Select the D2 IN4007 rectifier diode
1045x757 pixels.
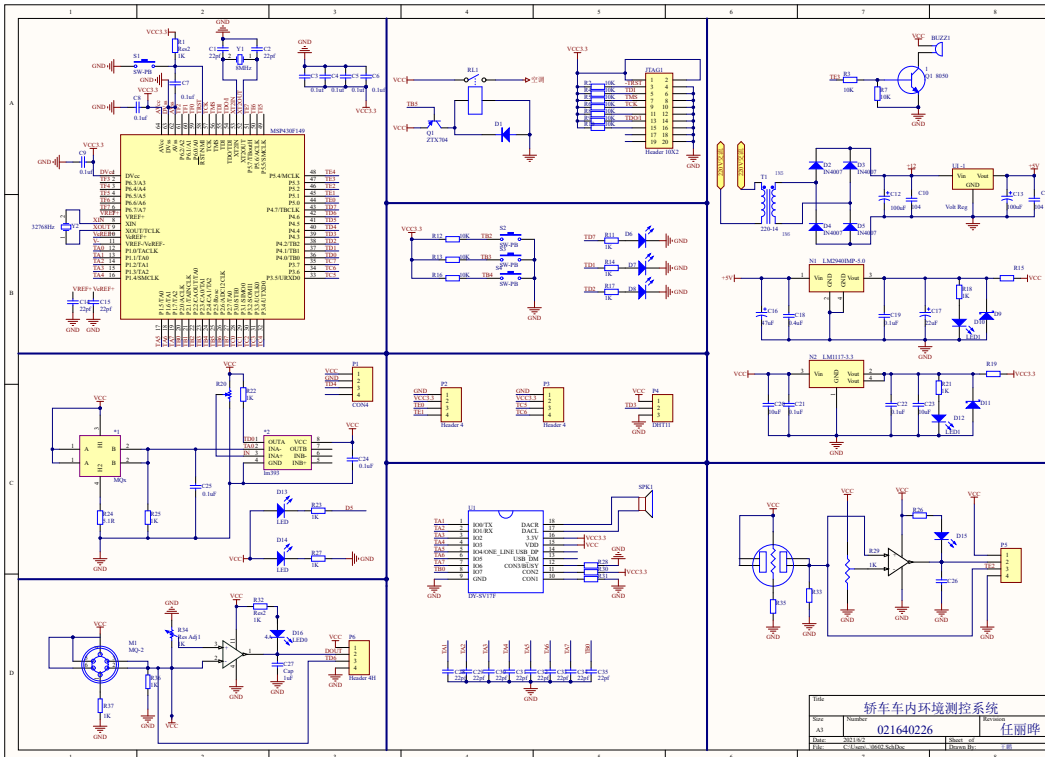(814, 166)
